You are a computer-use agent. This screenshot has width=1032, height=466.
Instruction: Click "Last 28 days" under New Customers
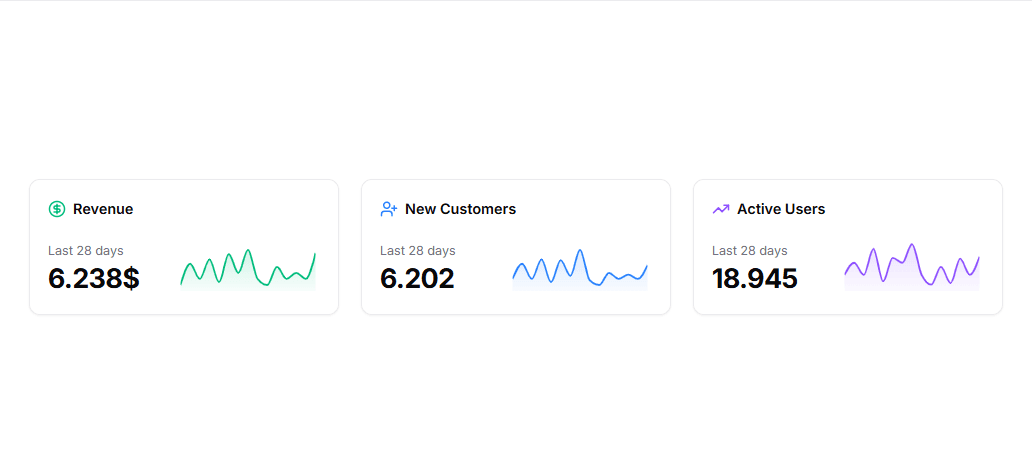pos(418,250)
